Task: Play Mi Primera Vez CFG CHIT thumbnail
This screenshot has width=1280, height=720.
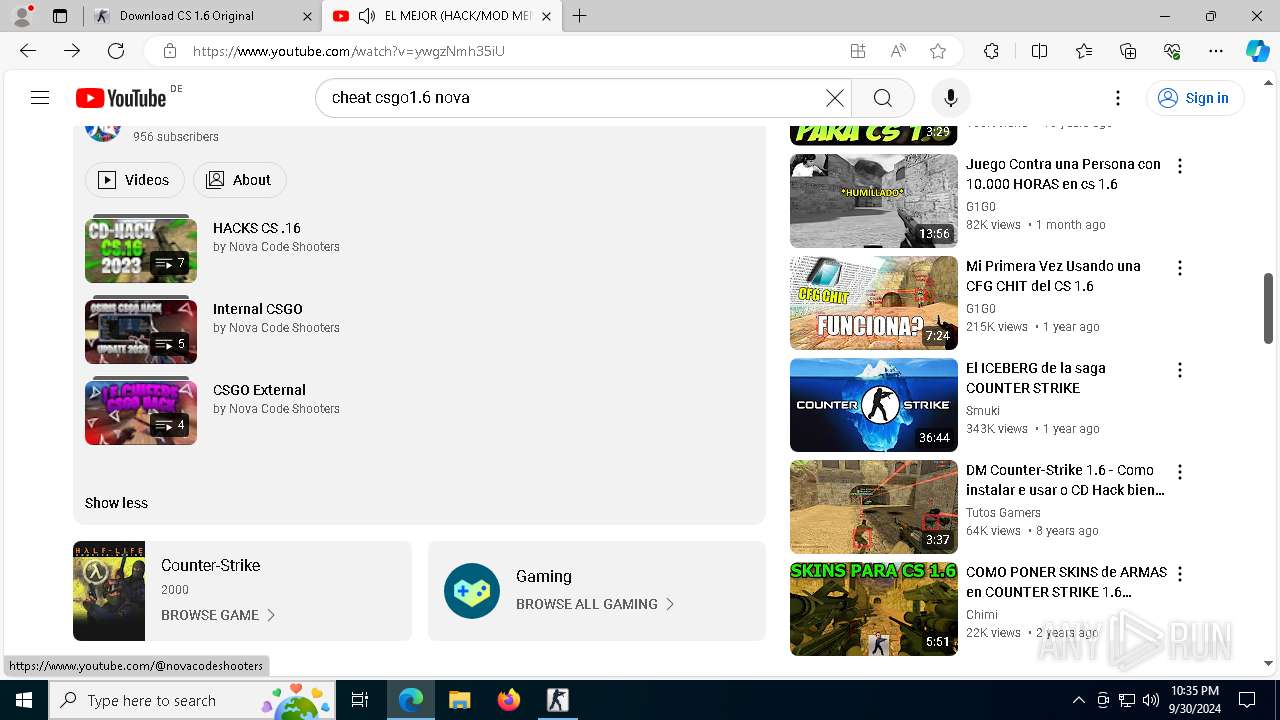Action: tap(874, 303)
